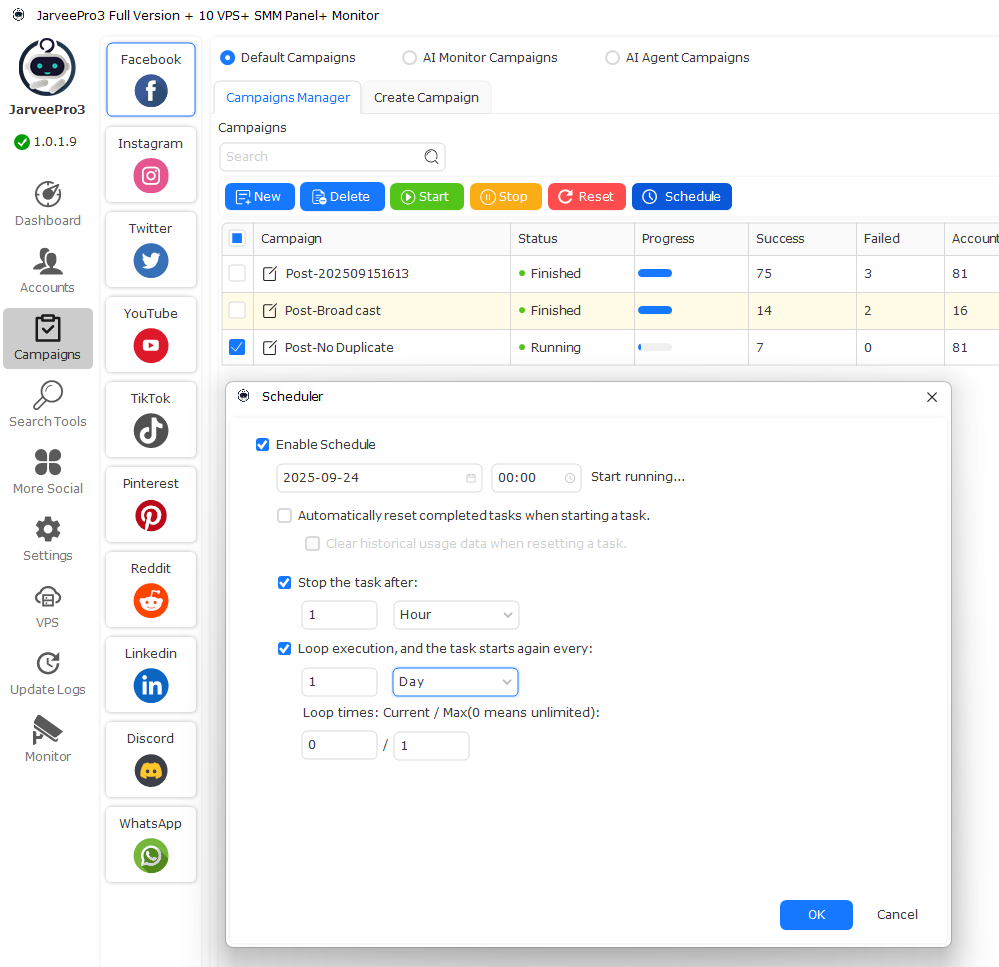Select the Reddit platform

[x=151, y=590]
